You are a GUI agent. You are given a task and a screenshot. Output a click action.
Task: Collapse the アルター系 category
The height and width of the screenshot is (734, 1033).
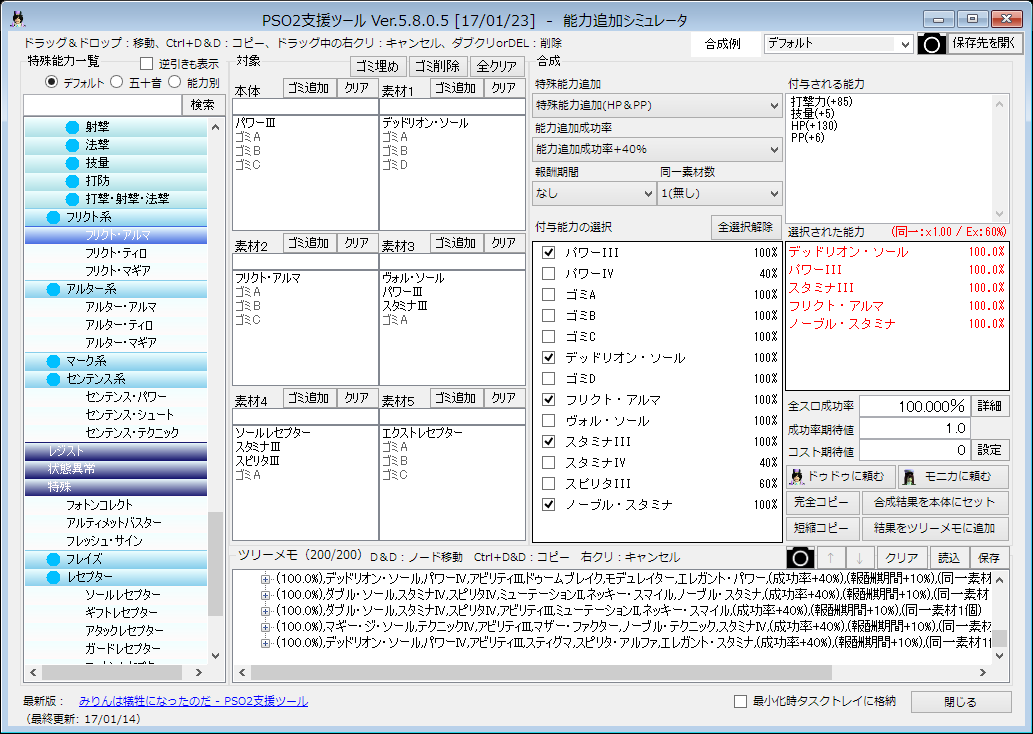coord(53,289)
